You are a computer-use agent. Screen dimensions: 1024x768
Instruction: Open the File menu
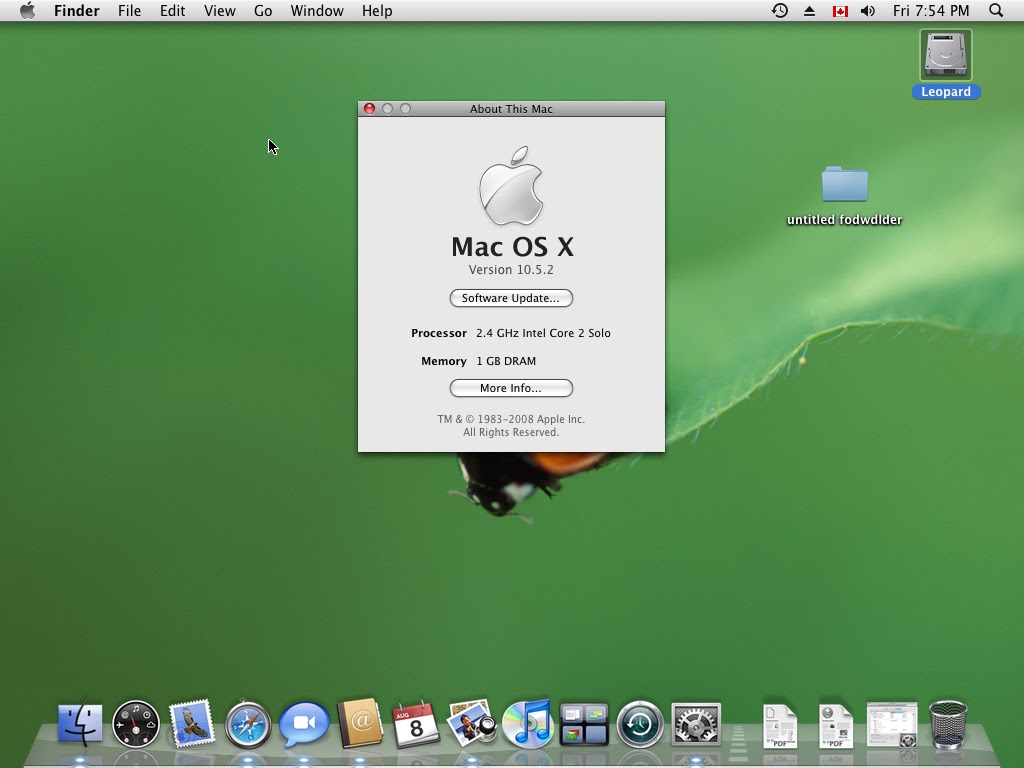pos(129,10)
